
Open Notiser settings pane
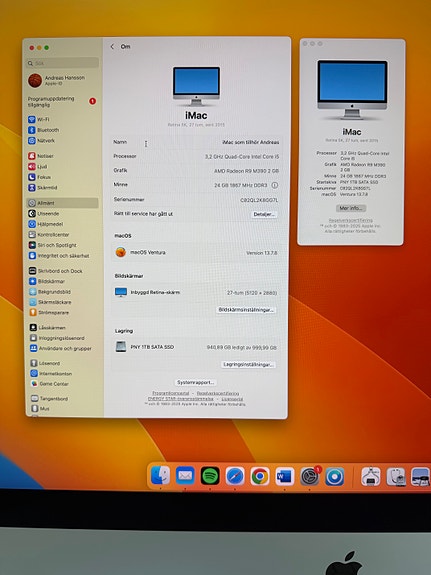[x=41, y=156]
